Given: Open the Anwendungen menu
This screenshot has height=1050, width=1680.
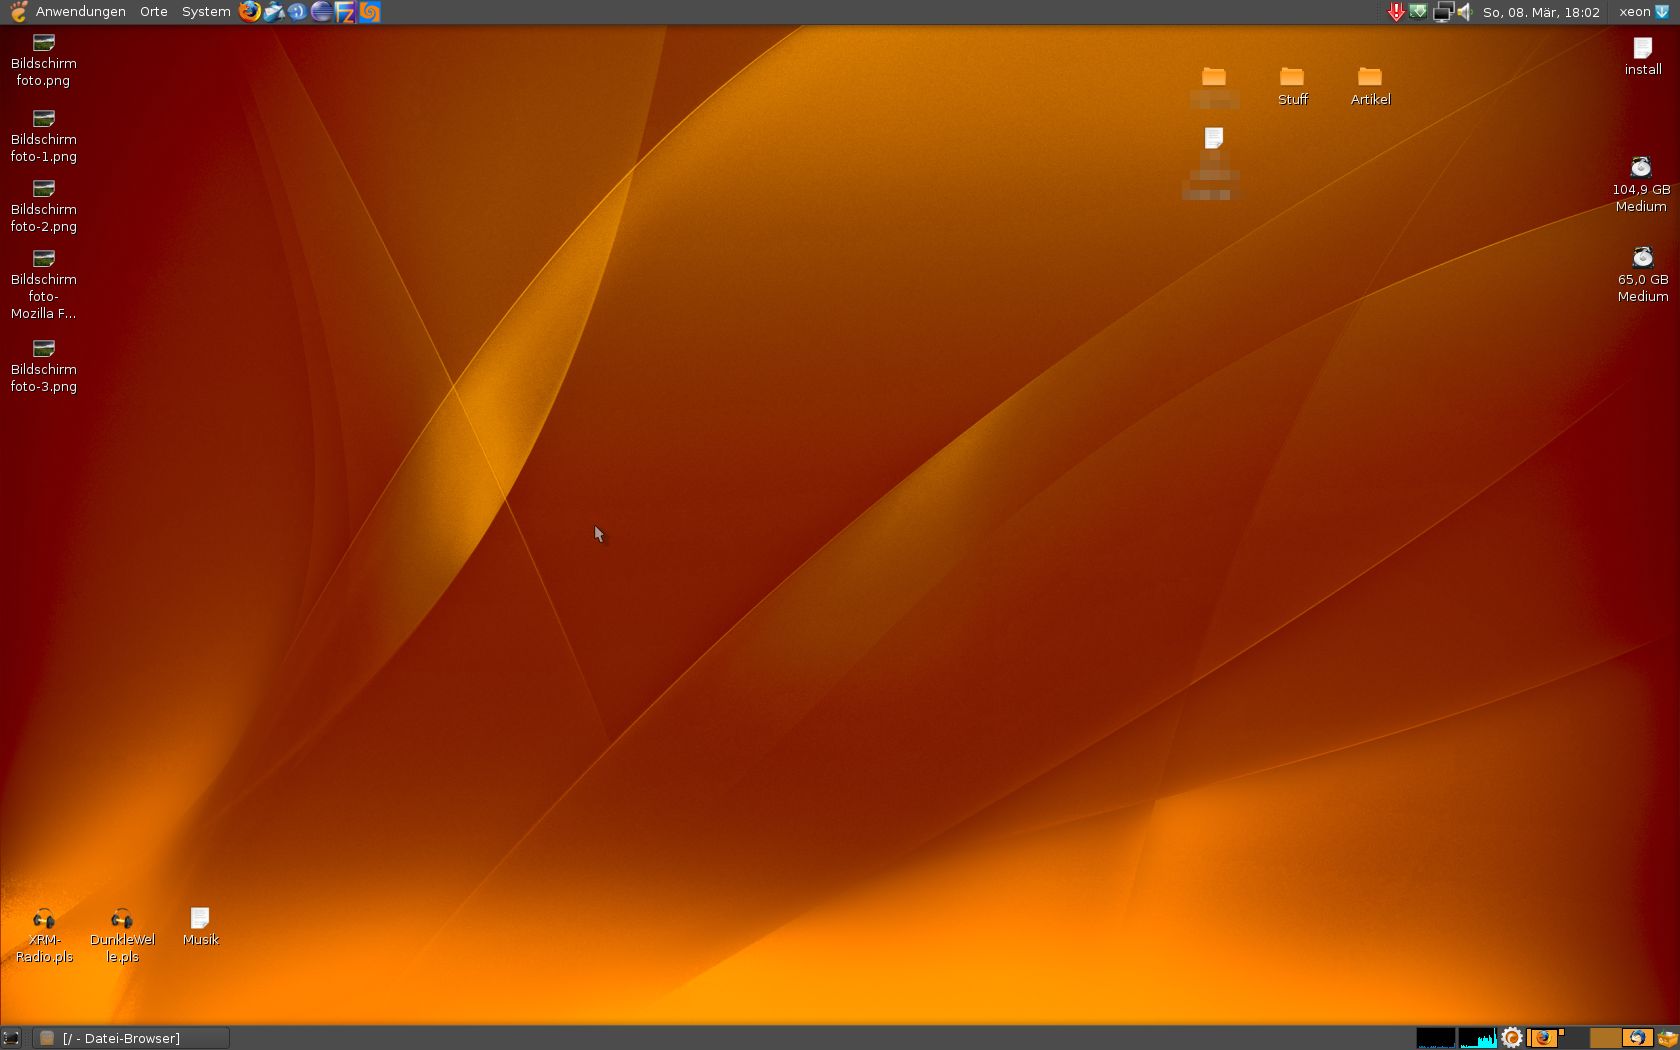Looking at the screenshot, I should click(80, 12).
